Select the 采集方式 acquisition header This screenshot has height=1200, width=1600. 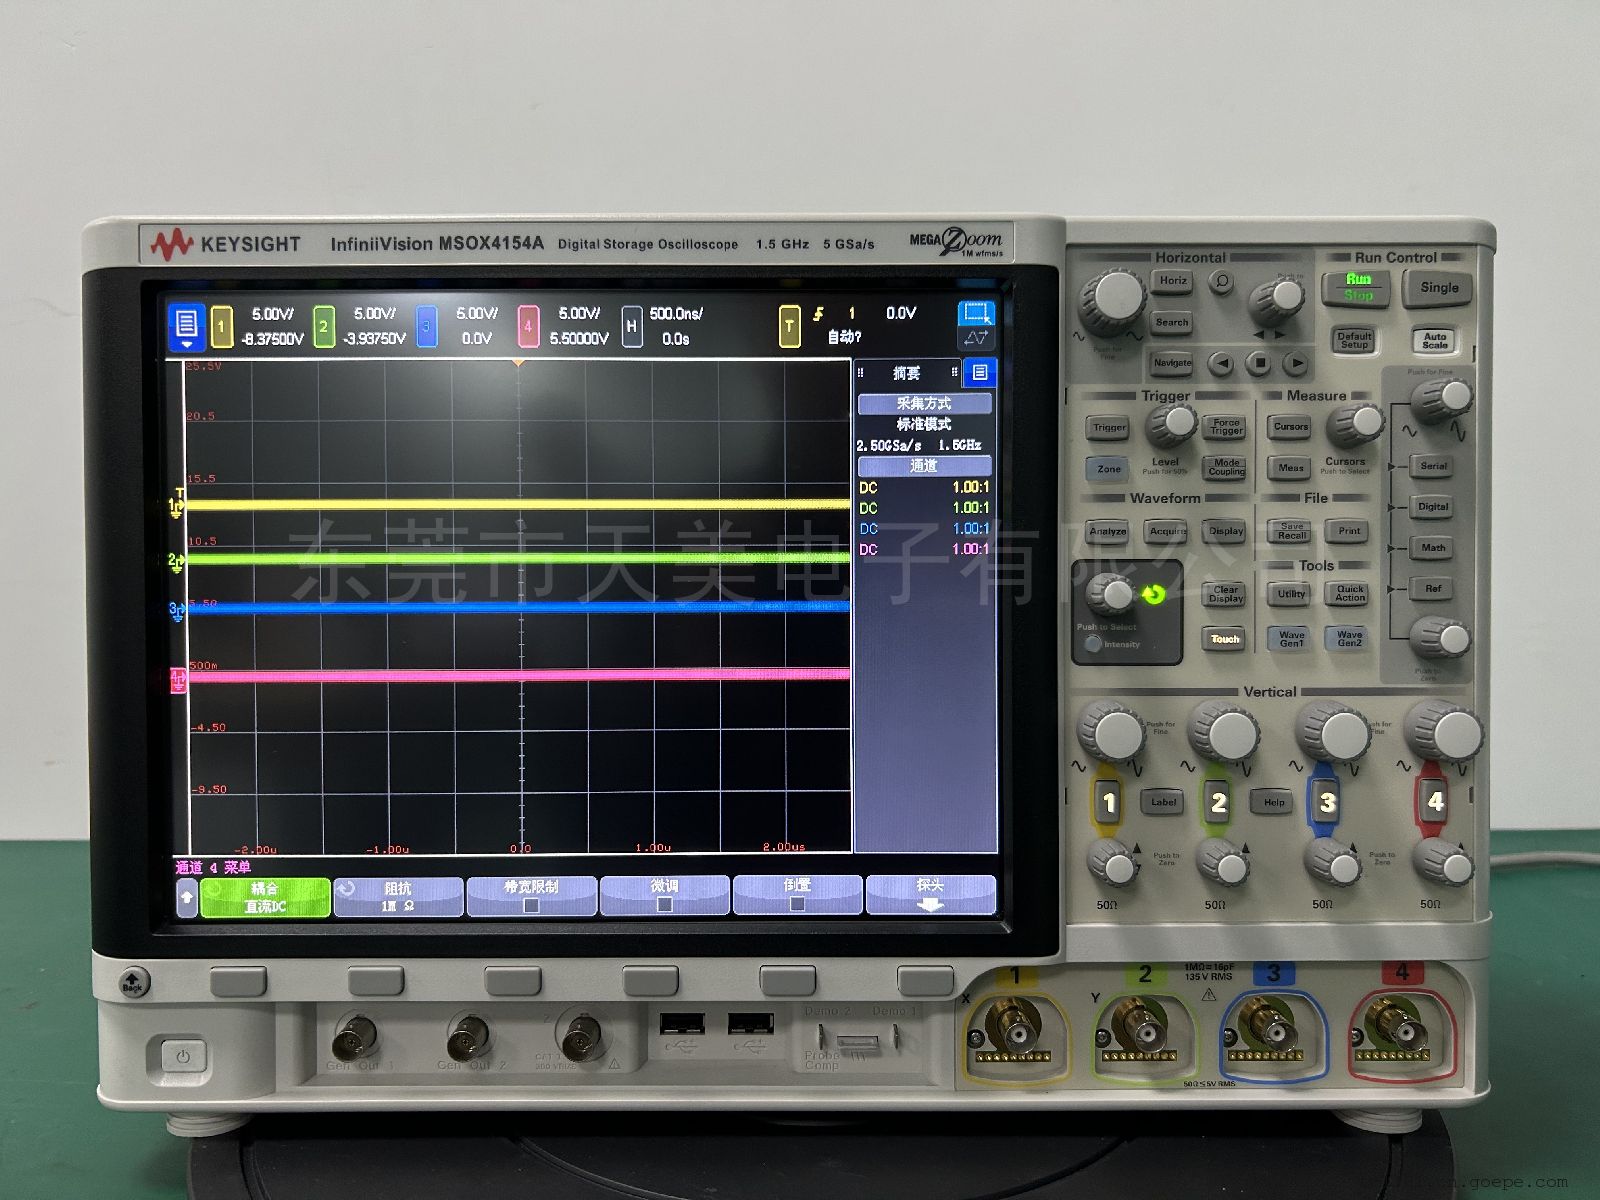pyautogui.click(x=924, y=403)
